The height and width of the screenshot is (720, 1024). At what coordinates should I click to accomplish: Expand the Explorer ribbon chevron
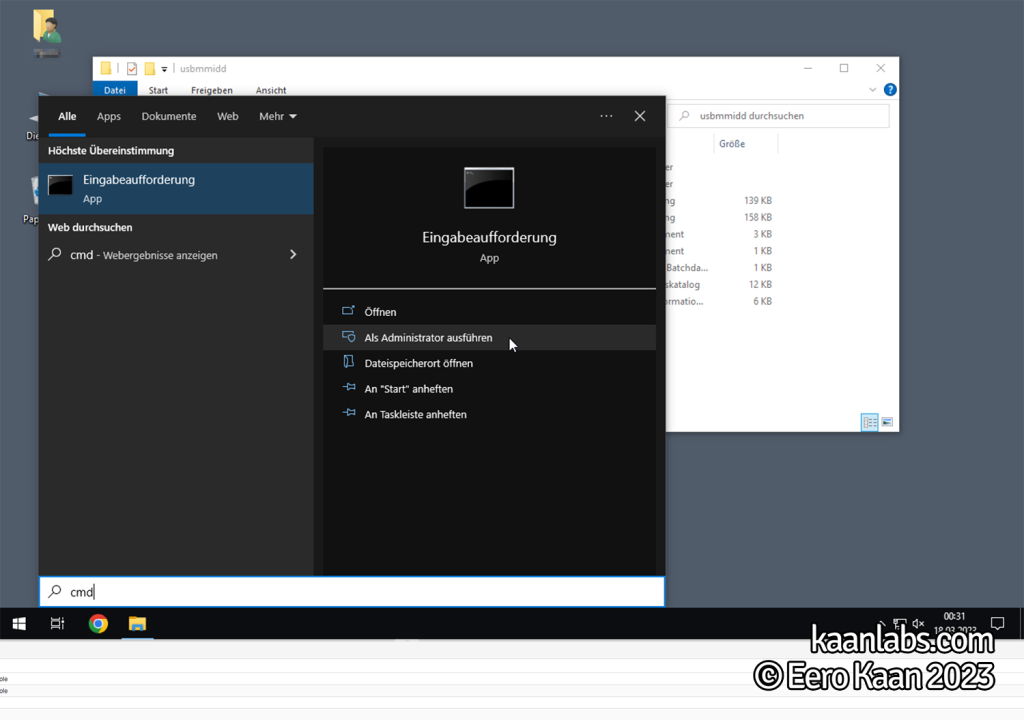coord(872,90)
